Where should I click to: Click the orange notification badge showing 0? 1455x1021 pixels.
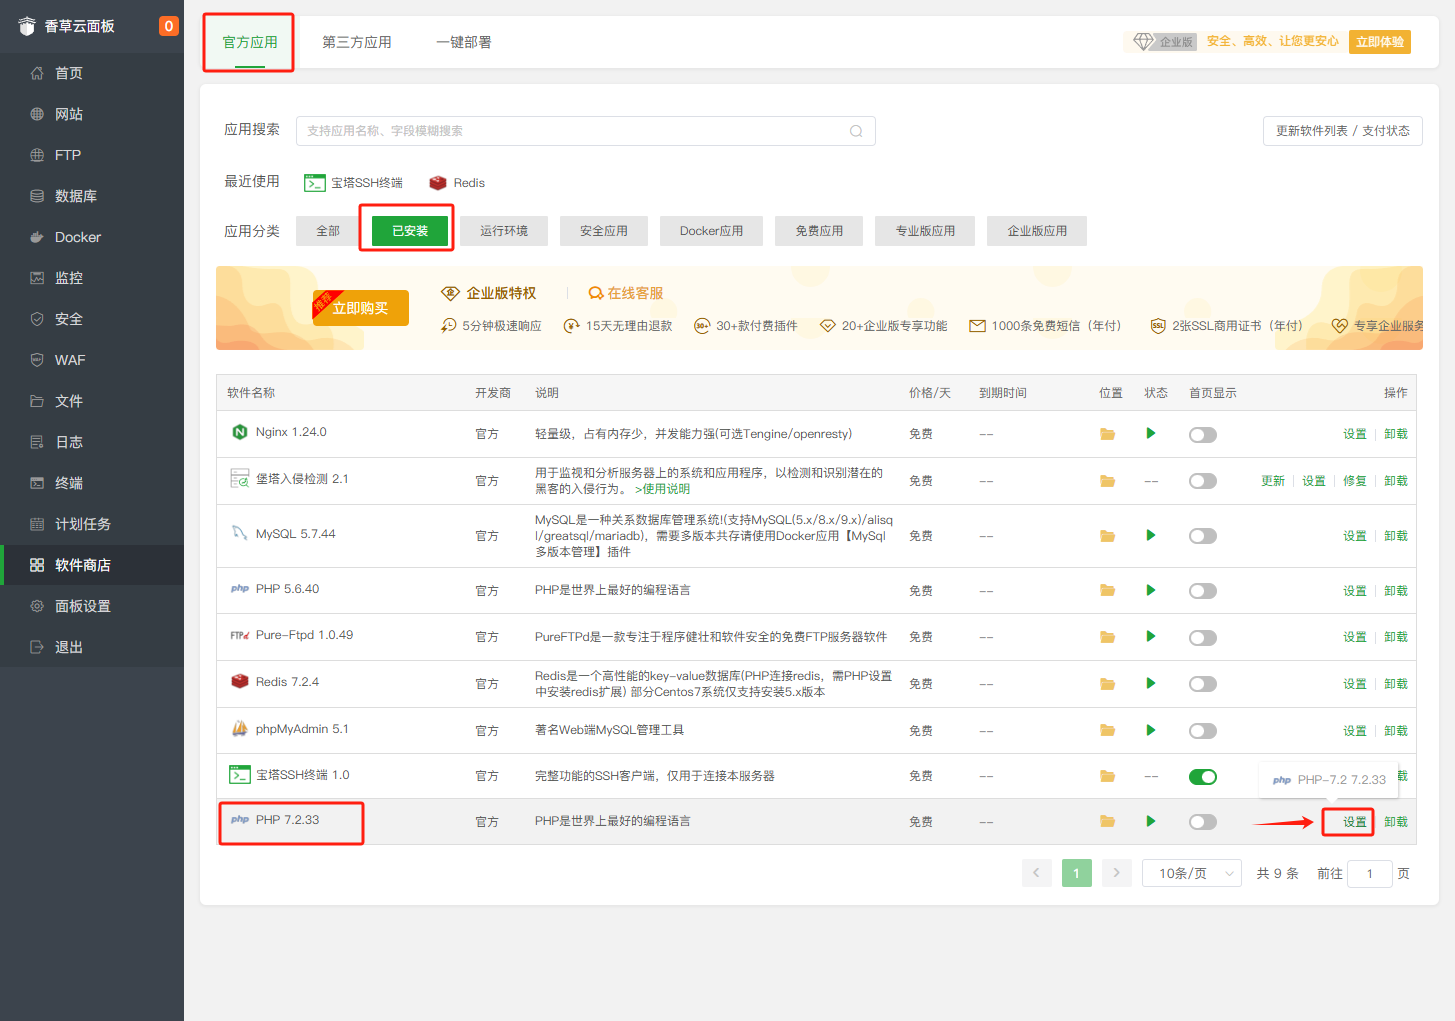[169, 26]
